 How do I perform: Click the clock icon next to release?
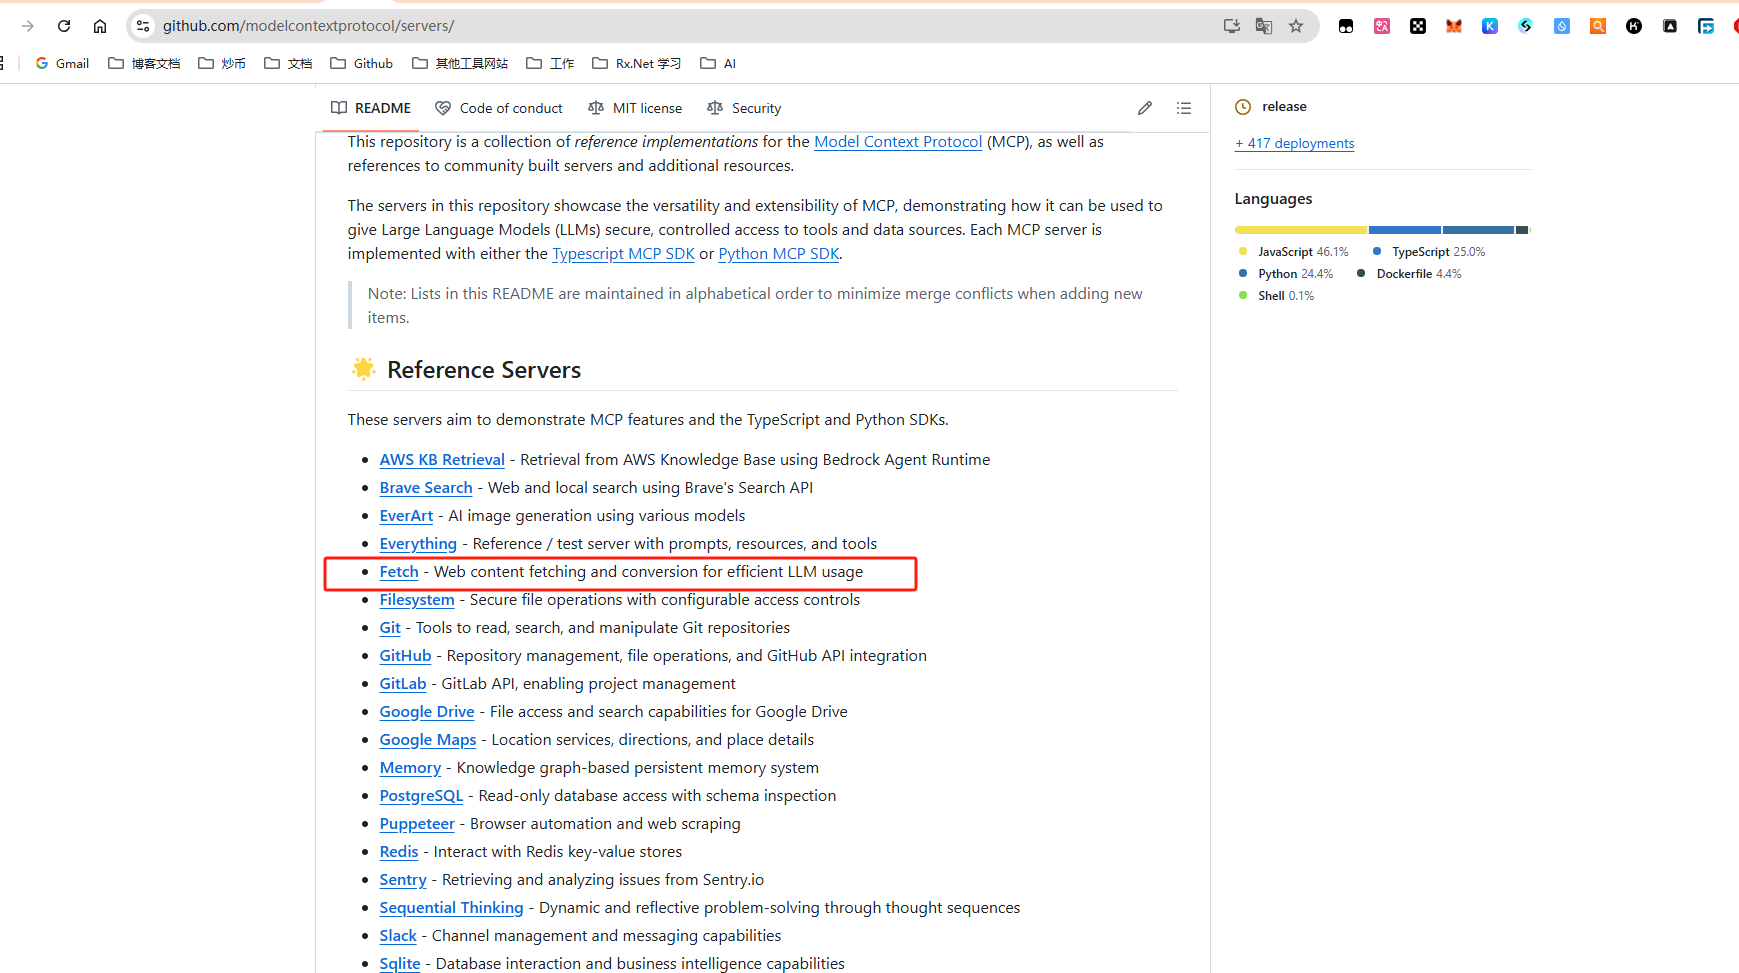(x=1243, y=107)
